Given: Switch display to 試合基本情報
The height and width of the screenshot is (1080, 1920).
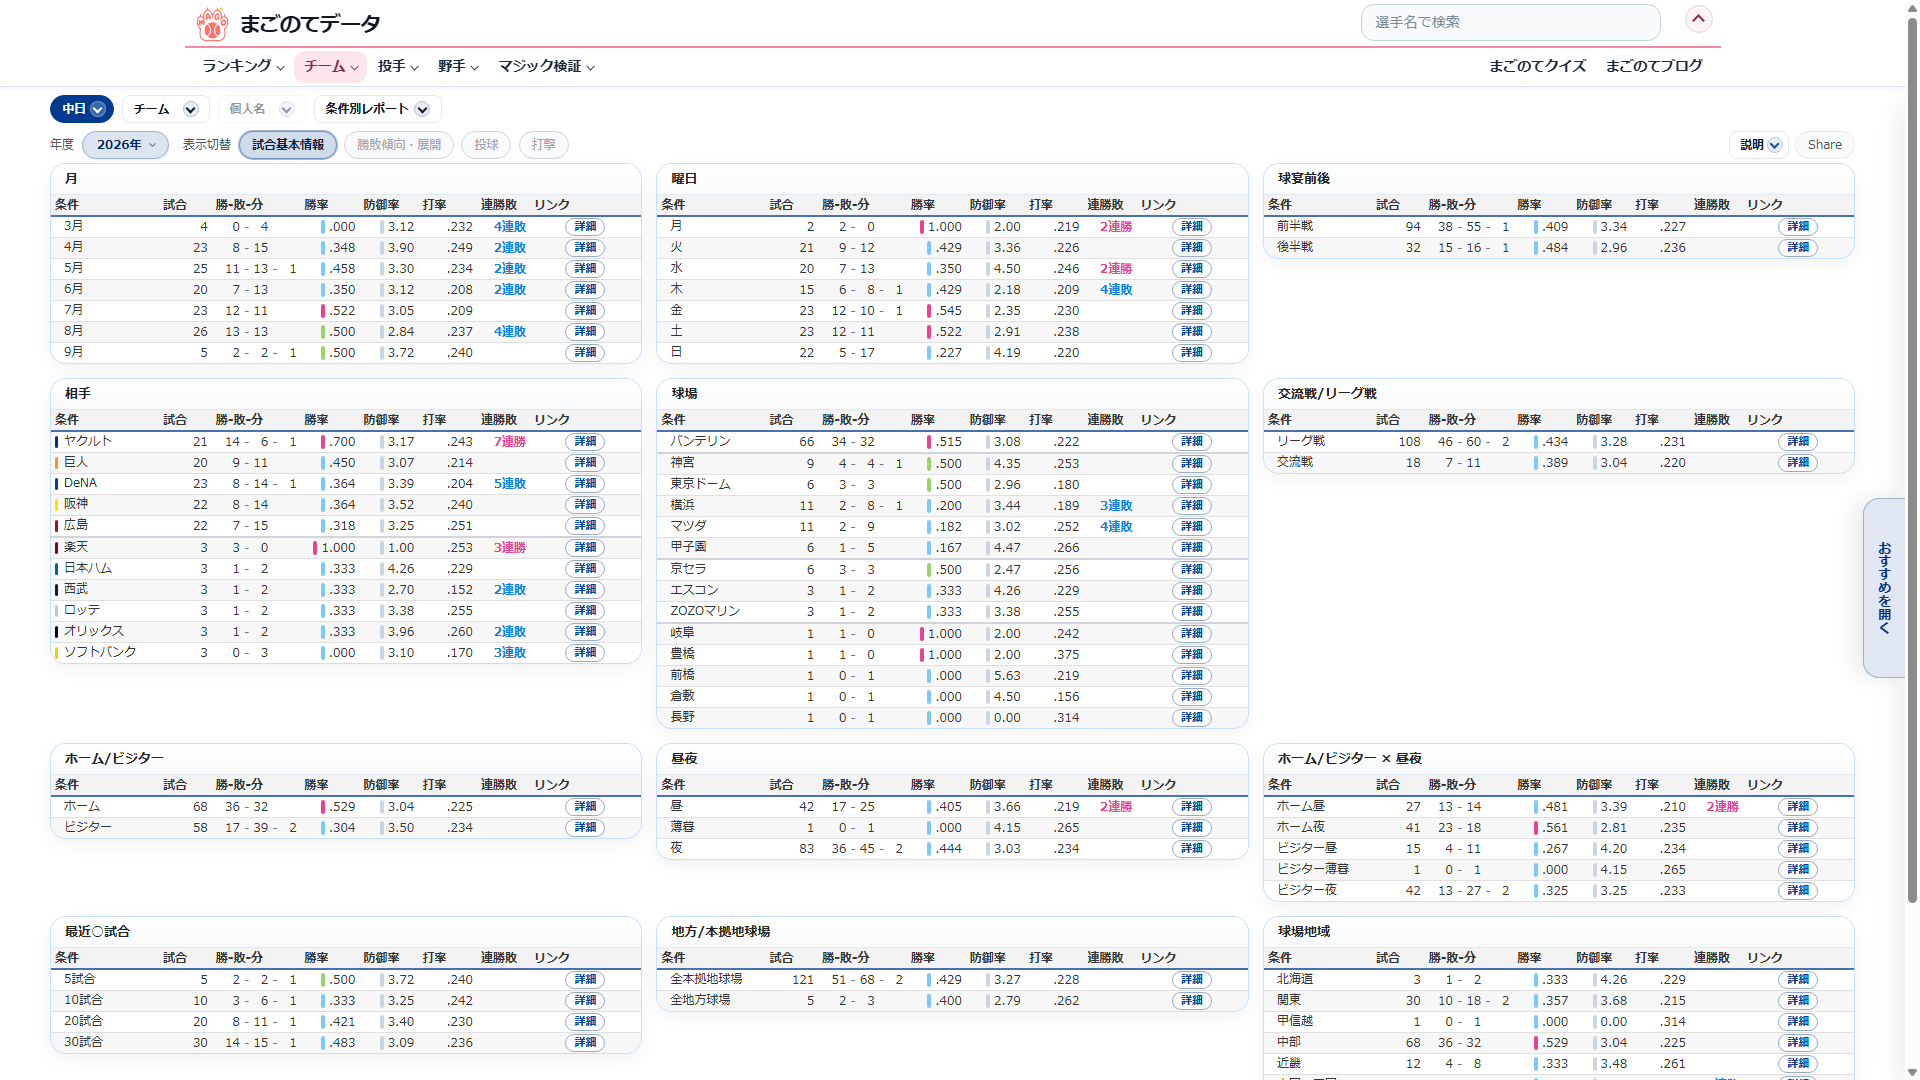Looking at the screenshot, I should coord(288,145).
